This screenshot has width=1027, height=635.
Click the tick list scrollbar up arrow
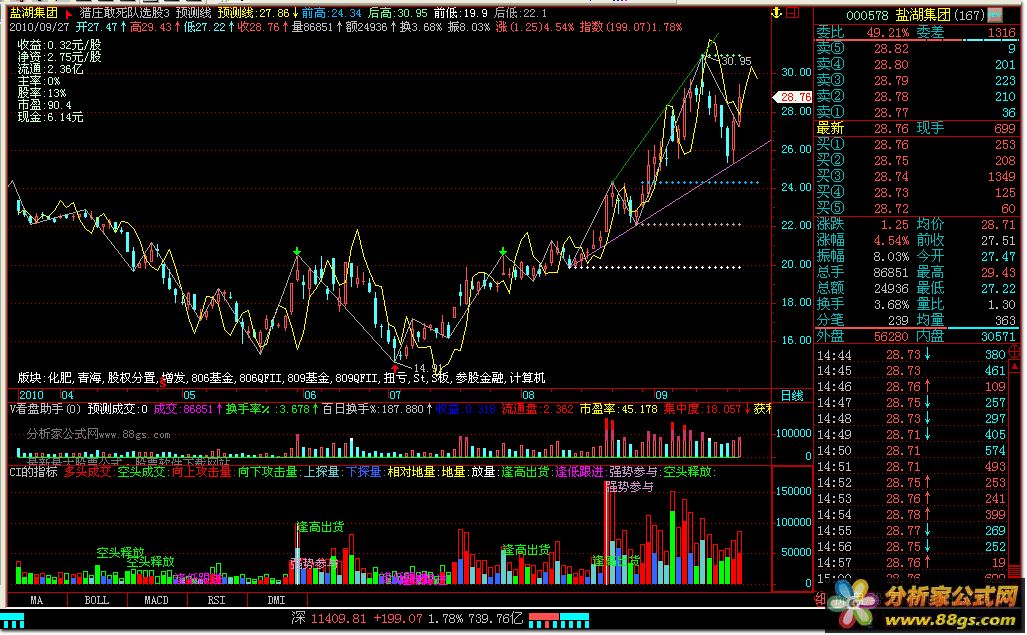pyautogui.click(x=1016, y=367)
